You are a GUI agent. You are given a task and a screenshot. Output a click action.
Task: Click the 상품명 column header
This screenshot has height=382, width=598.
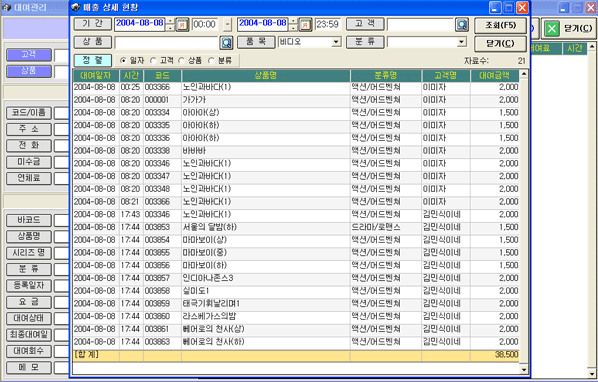pos(266,75)
